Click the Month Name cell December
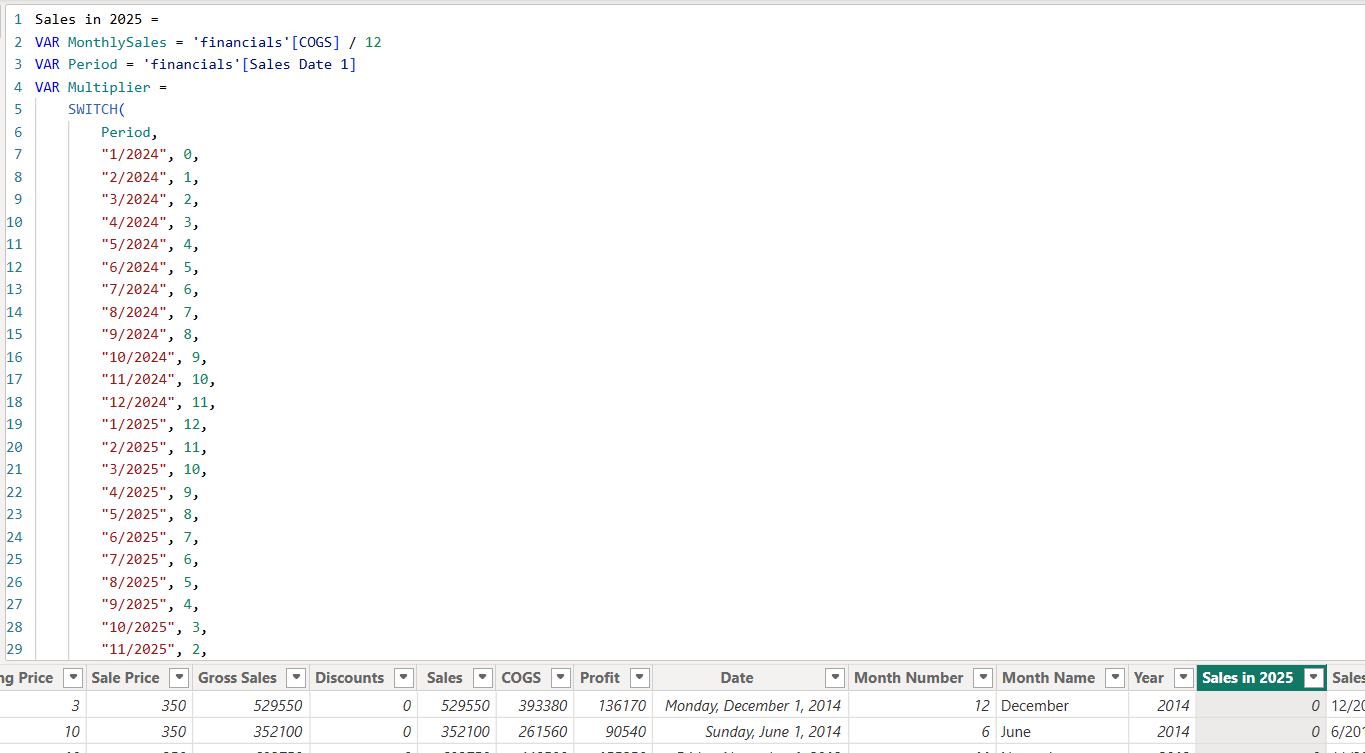1365x753 pixels. [x=1063, y=706]
